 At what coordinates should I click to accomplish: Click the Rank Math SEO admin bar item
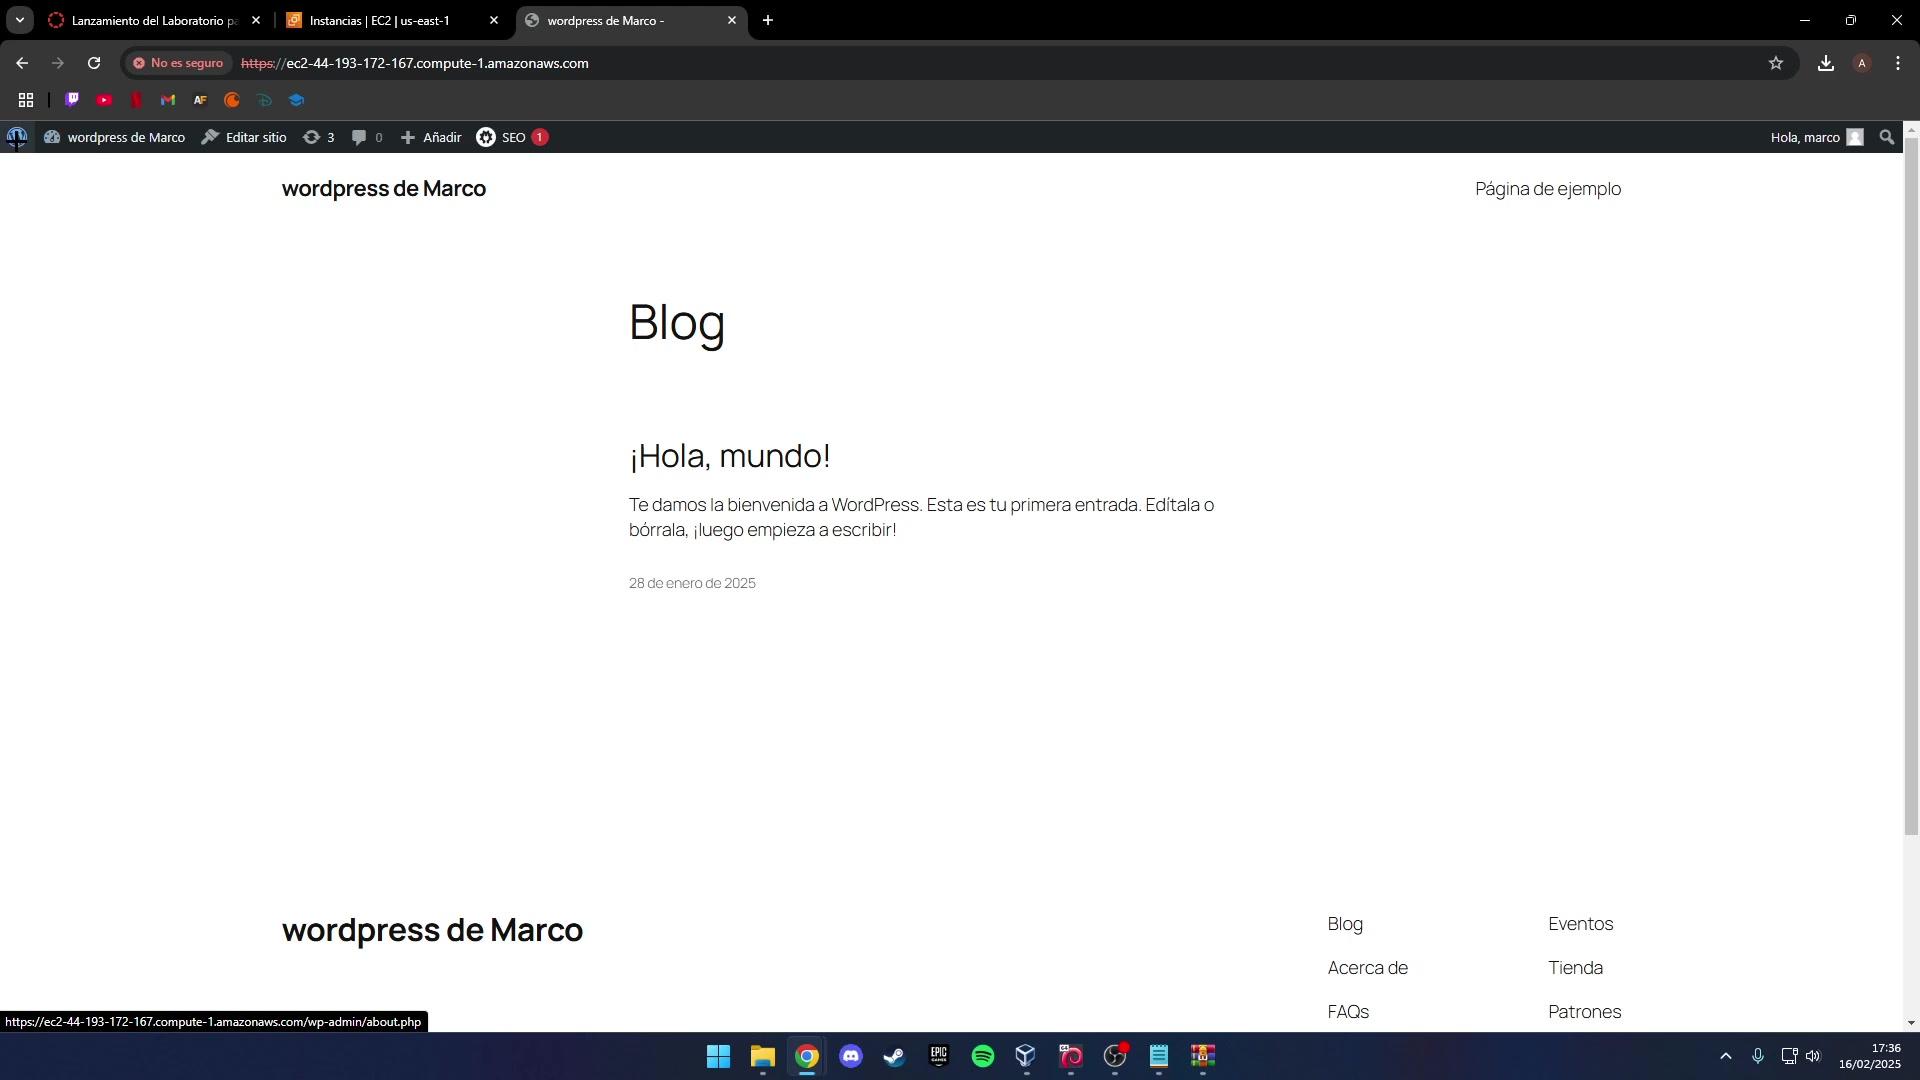[x=511, y=137]
